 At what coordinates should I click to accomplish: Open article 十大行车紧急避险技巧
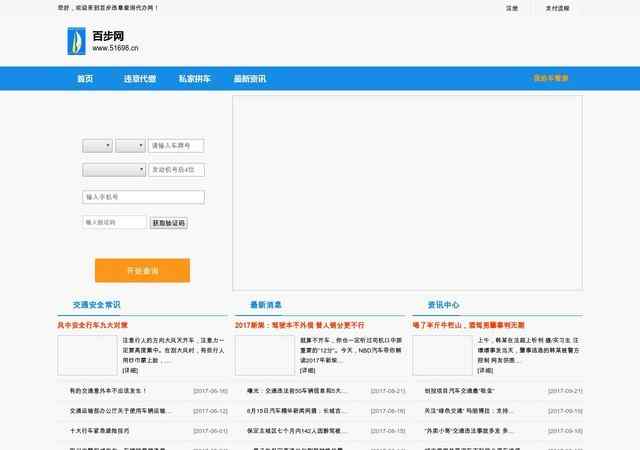coord(100,431)
